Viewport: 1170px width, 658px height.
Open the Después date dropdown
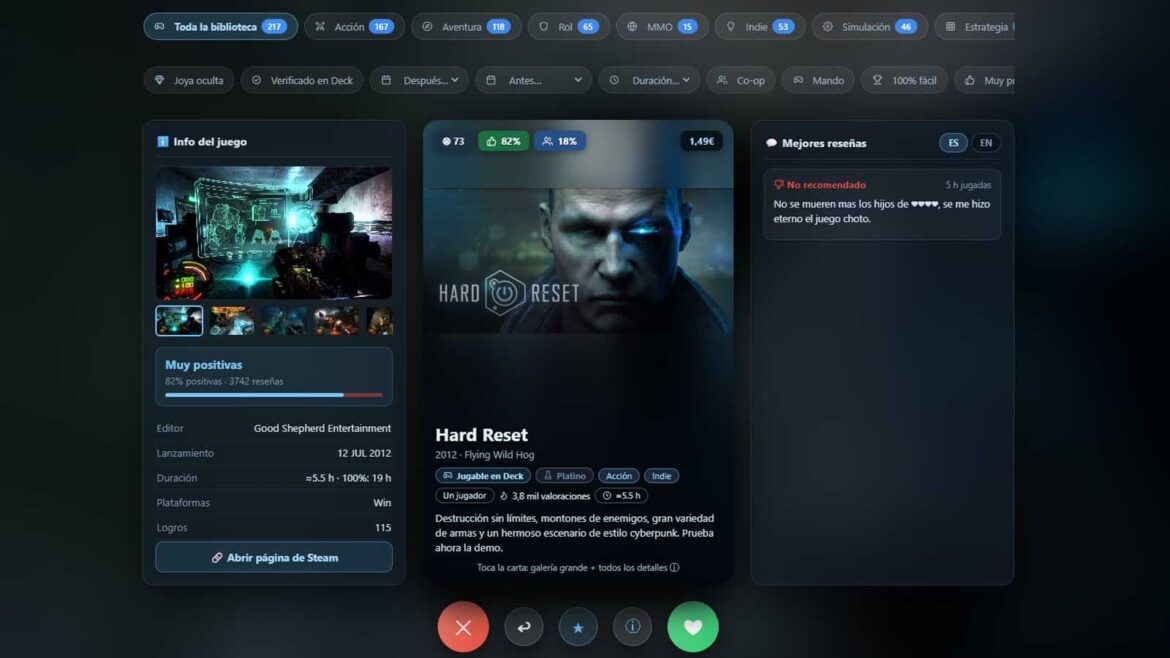[x=419, y=81]
